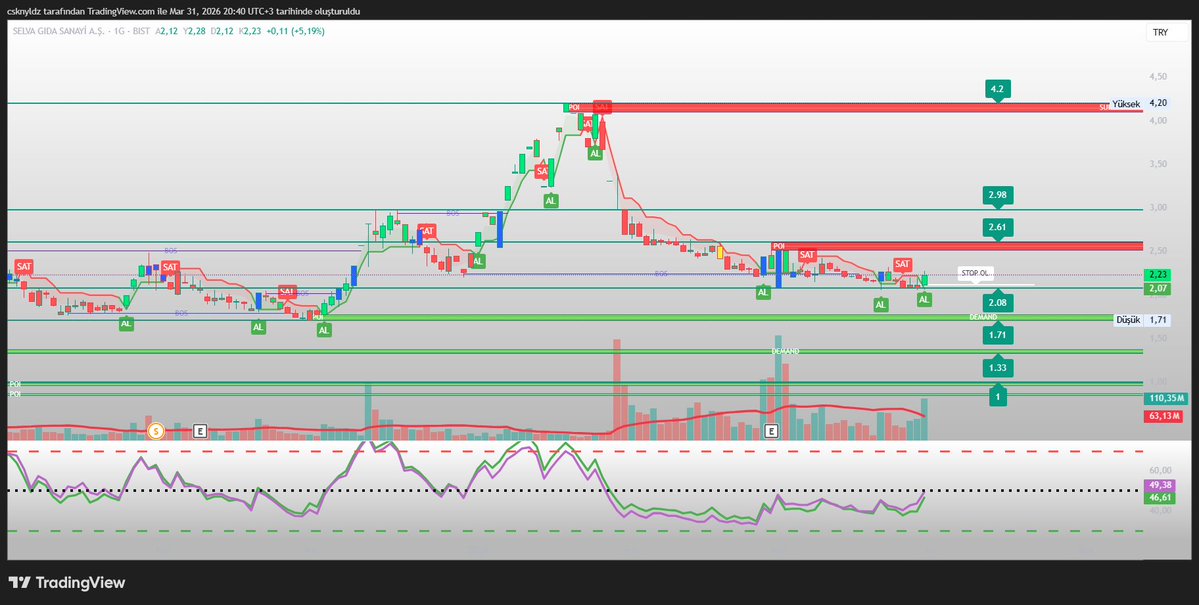Click the 3,00 price axis value

1158,207
